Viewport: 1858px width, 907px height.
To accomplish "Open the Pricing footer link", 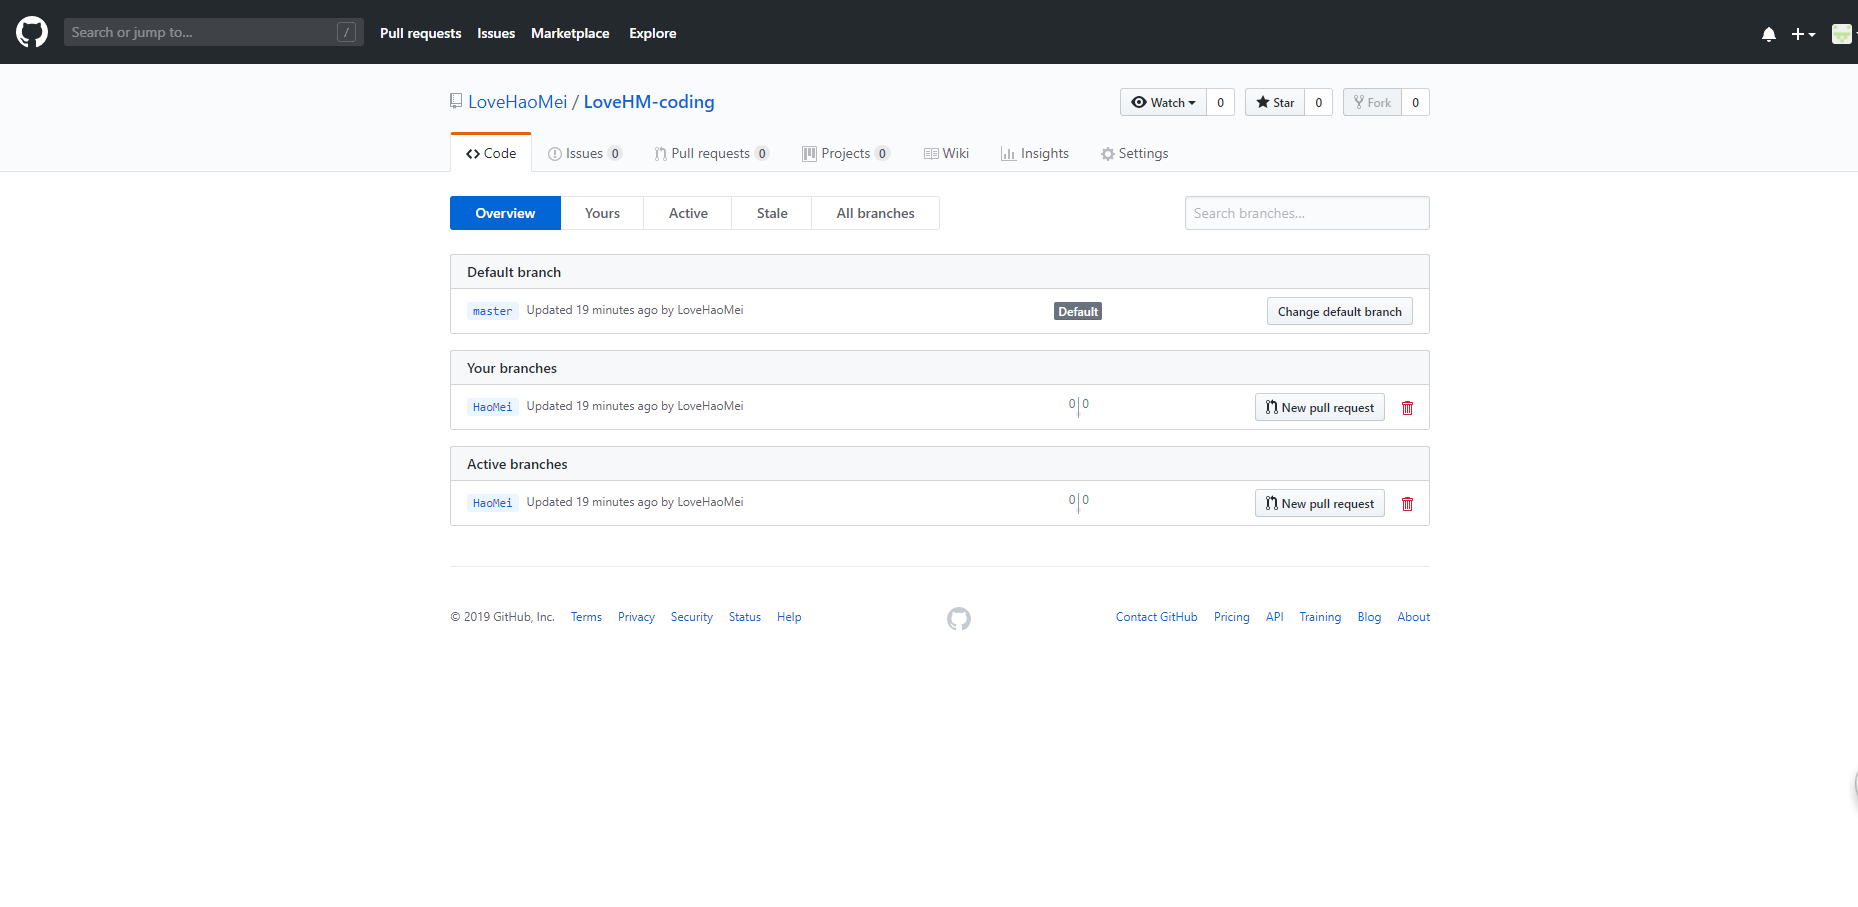I will (1232, 617).
